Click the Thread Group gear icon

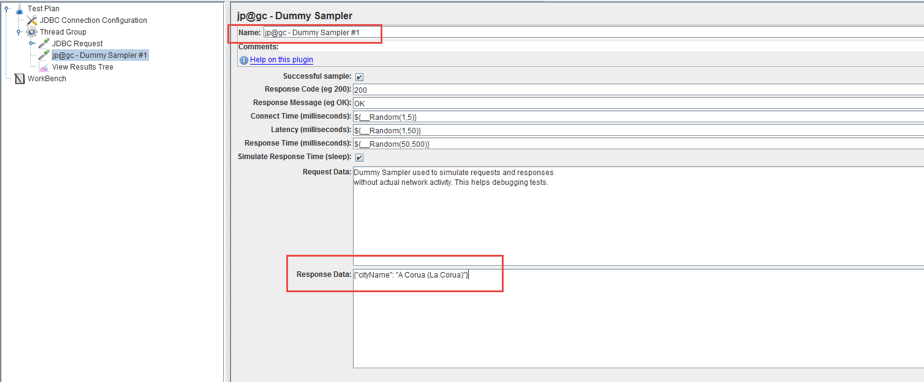(x=31, y=32)
